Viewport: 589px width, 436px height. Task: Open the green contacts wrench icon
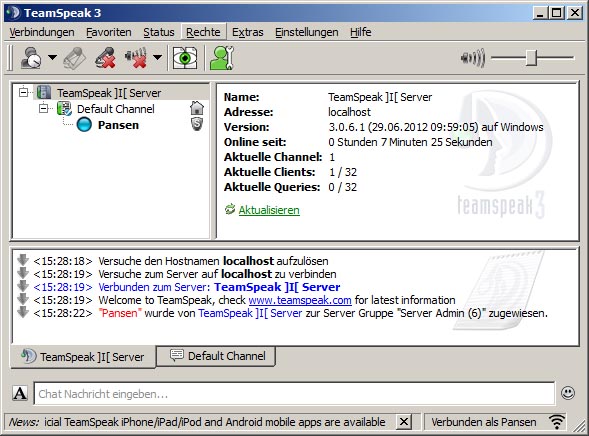[222, 58]
